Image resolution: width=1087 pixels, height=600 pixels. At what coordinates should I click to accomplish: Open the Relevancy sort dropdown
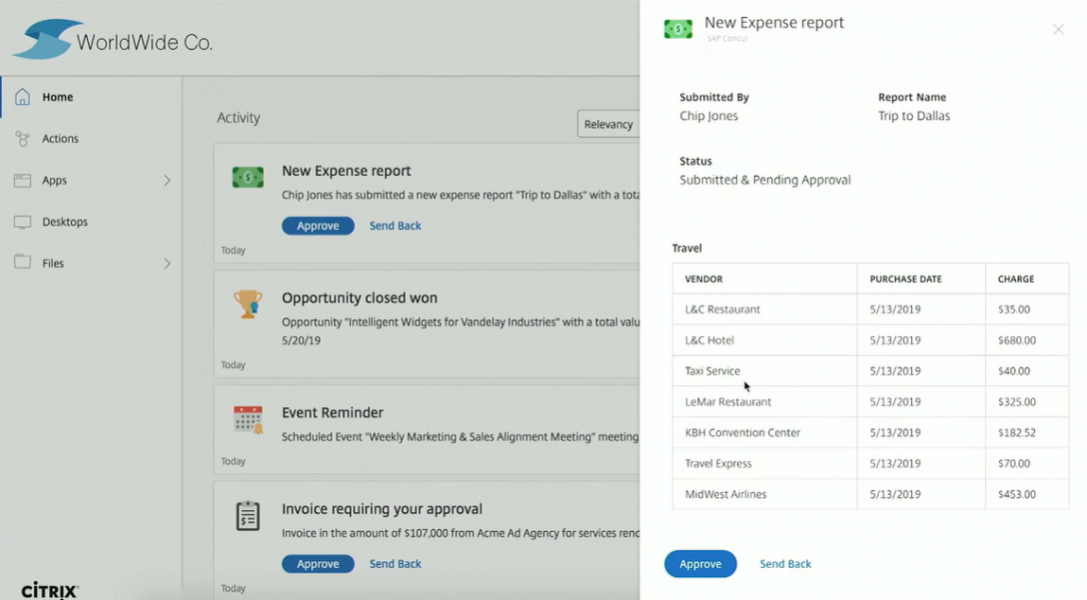click(608, 123)
